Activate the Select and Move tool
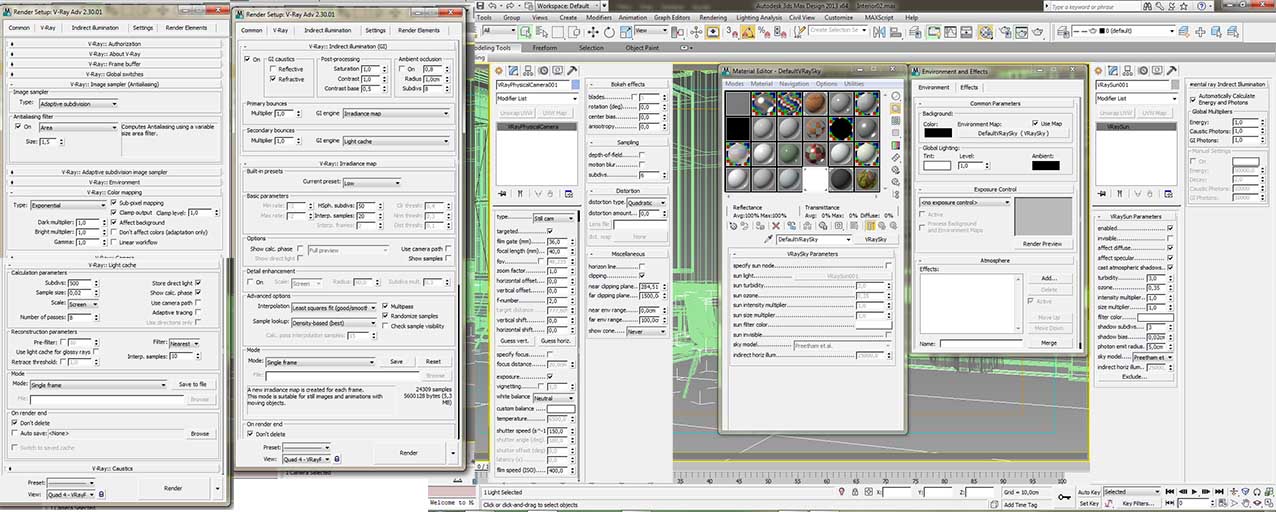The image size is (1276, 512). point(593,31)
